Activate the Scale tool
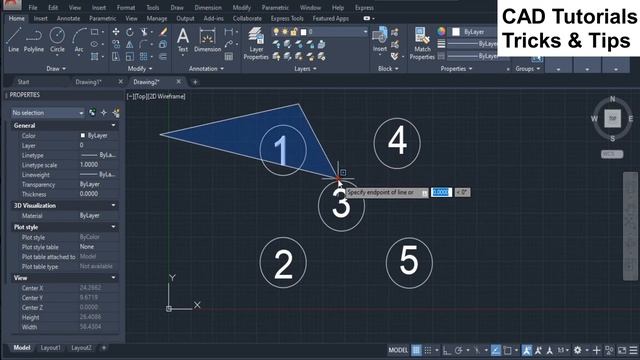Image resolution: width=640 pixels, height=360 pixels. point(130,56)
